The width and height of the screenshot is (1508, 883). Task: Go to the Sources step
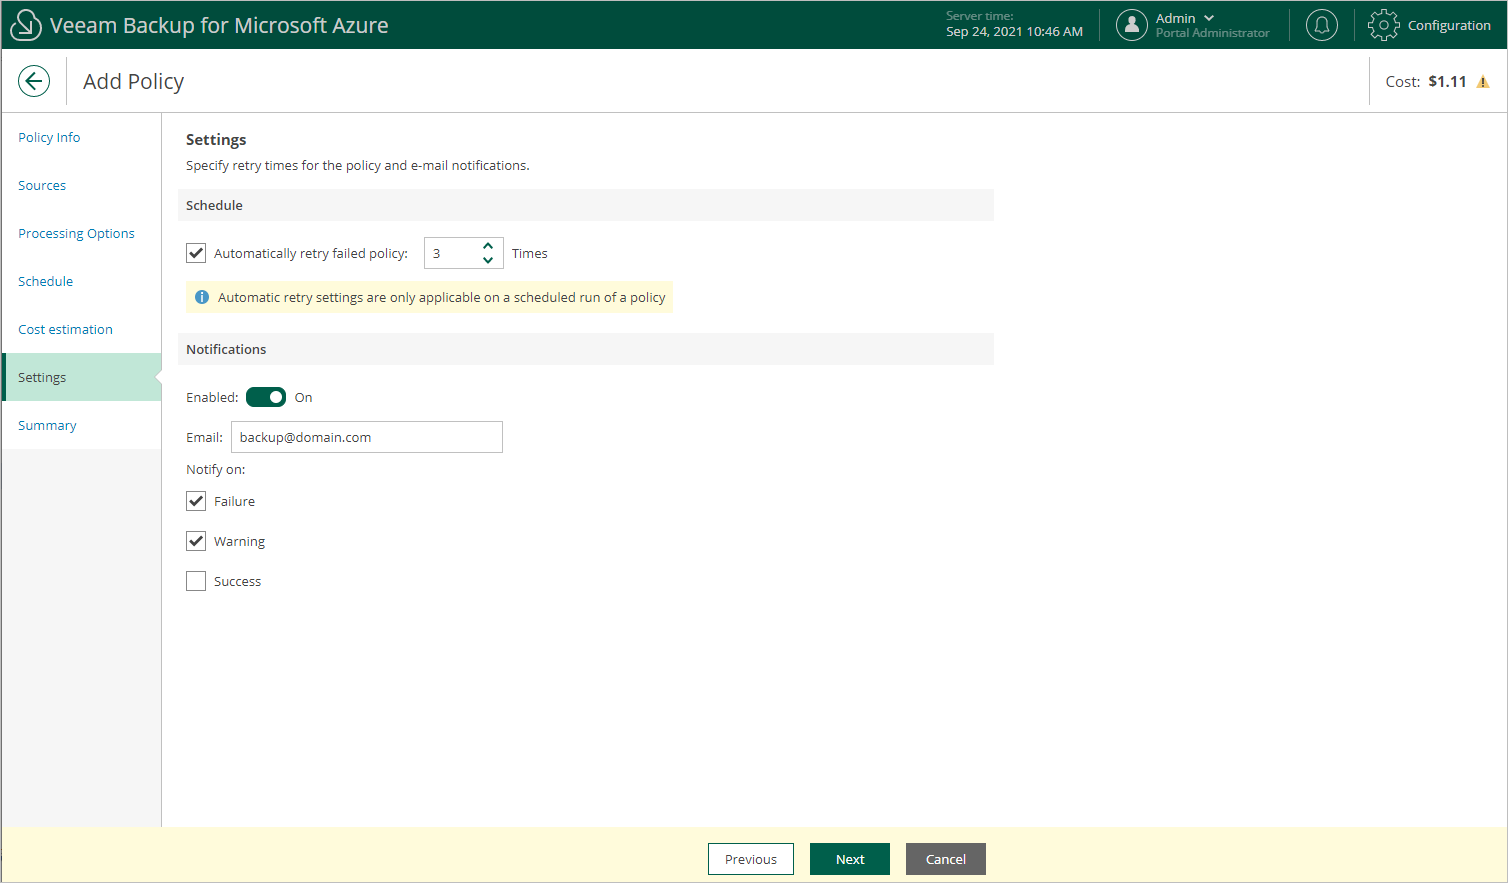pyautogui.click(x=42, y=185)
